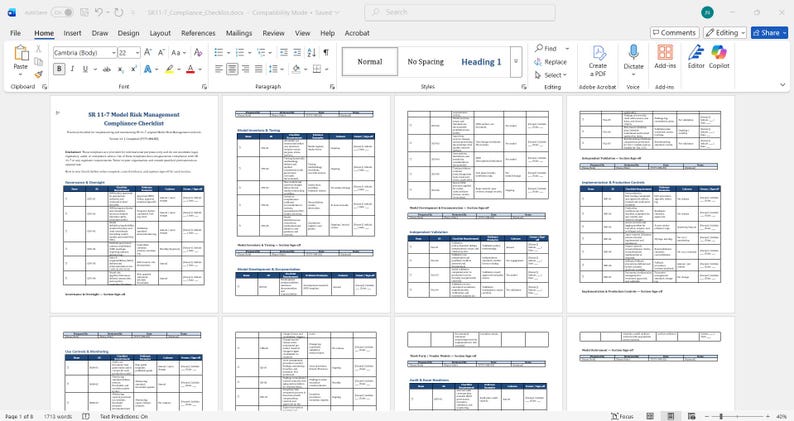The height and width of the screenshot is (421, 794).
Task: Switch to Focus mode in status bar
Action: [622, 416]
